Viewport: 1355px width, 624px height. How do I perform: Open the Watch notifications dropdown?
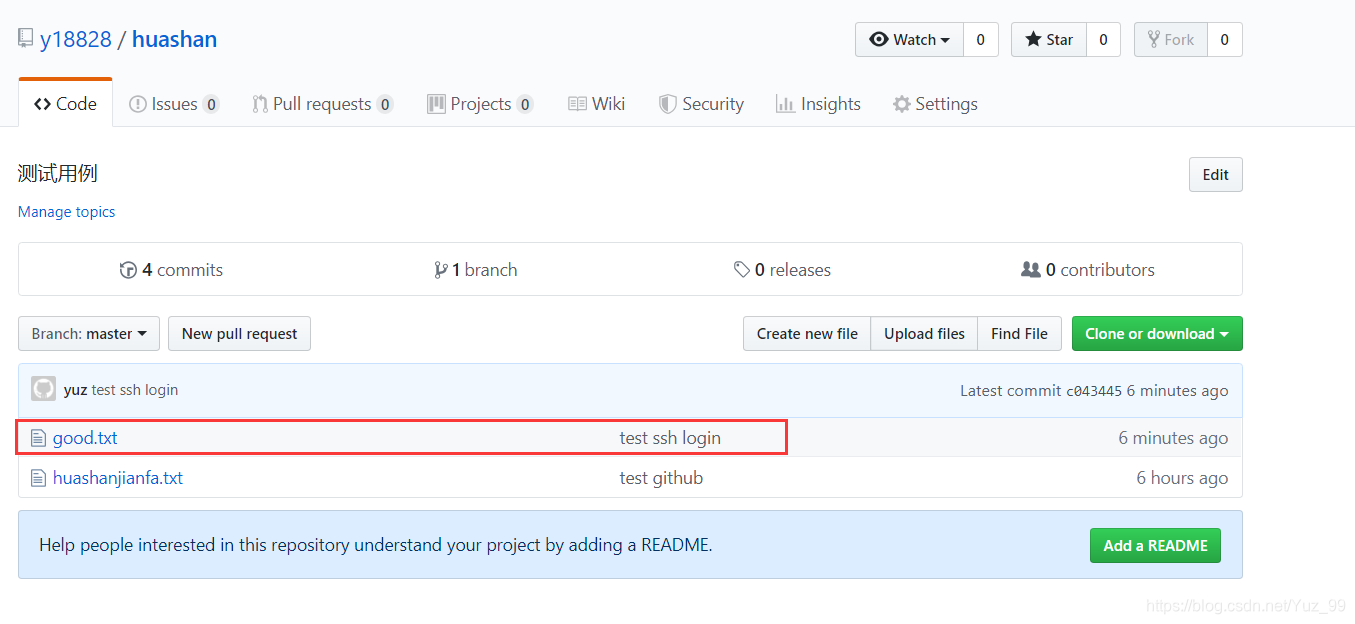[909, 40]
